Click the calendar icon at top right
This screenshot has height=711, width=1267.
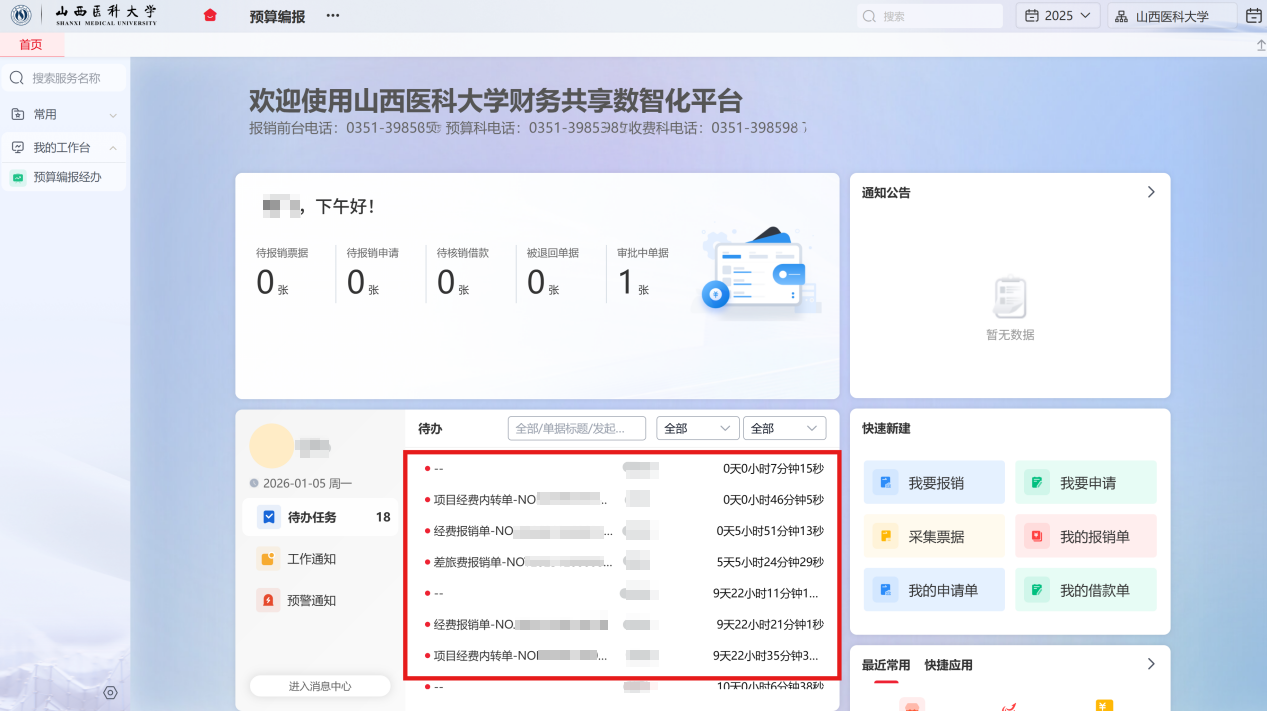click(x=1253, y=16)
